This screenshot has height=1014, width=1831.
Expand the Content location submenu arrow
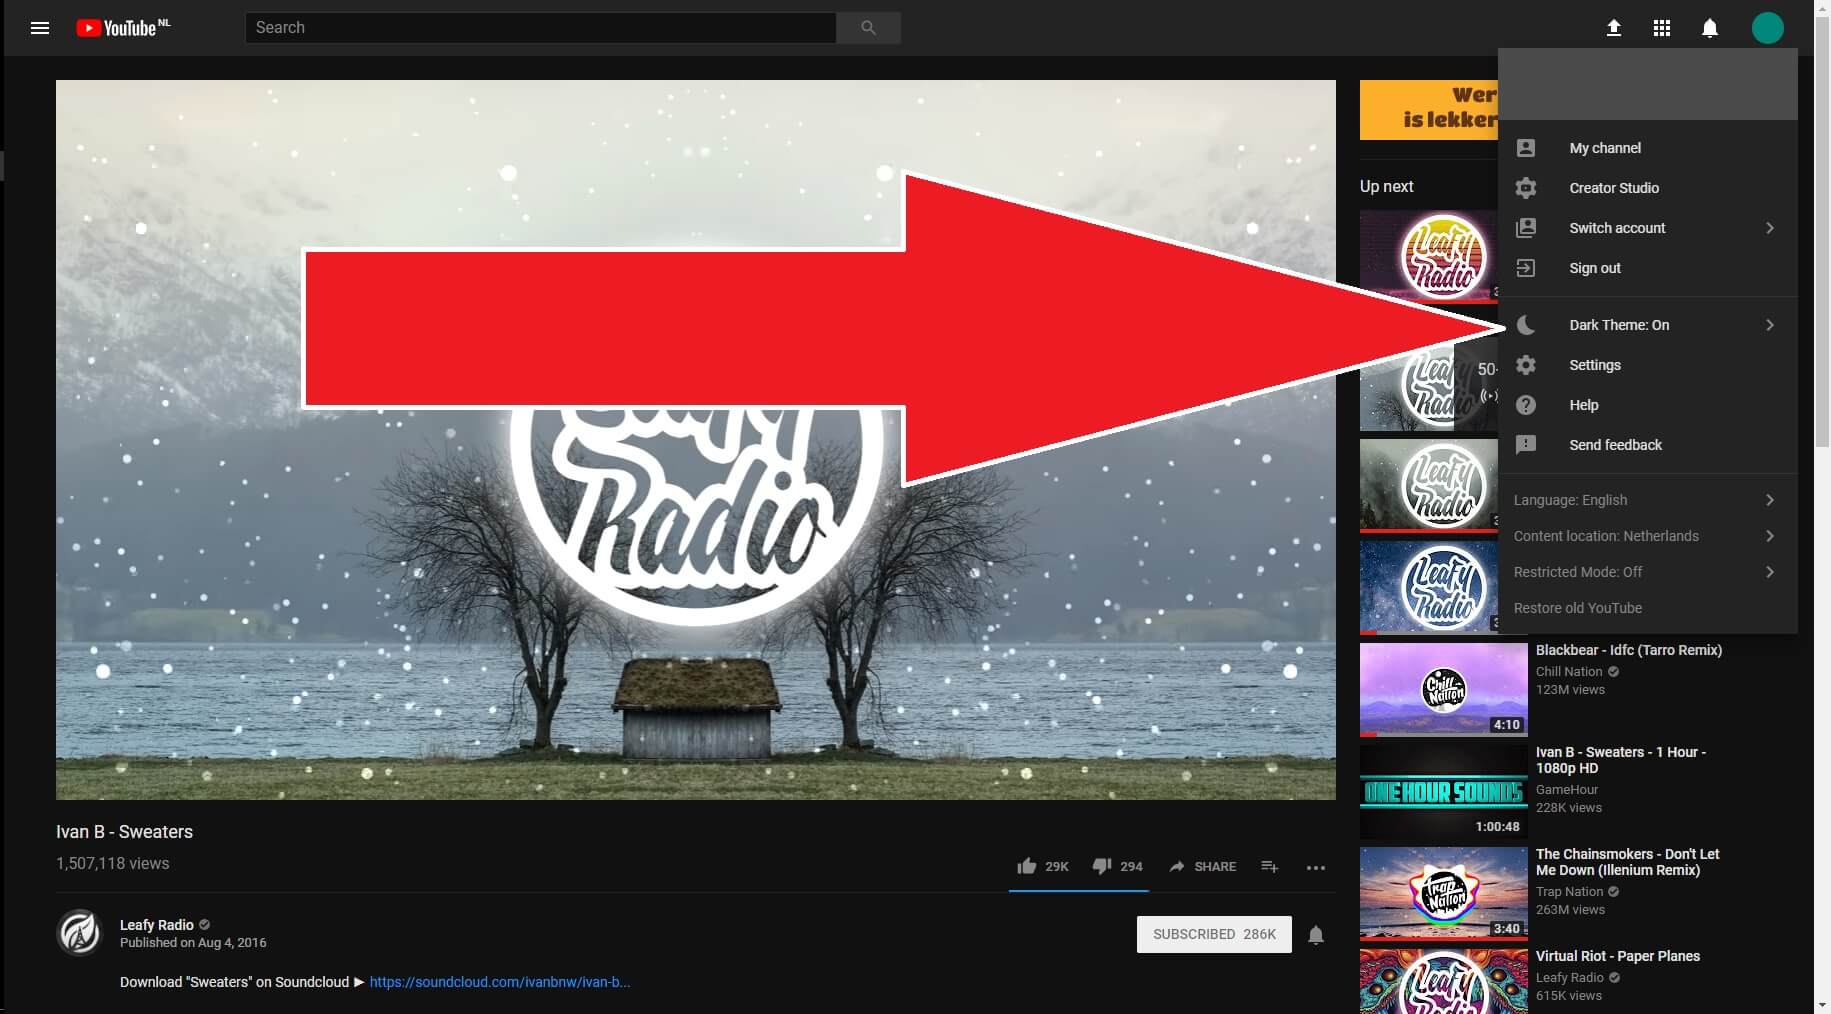tap(1770, 536)
